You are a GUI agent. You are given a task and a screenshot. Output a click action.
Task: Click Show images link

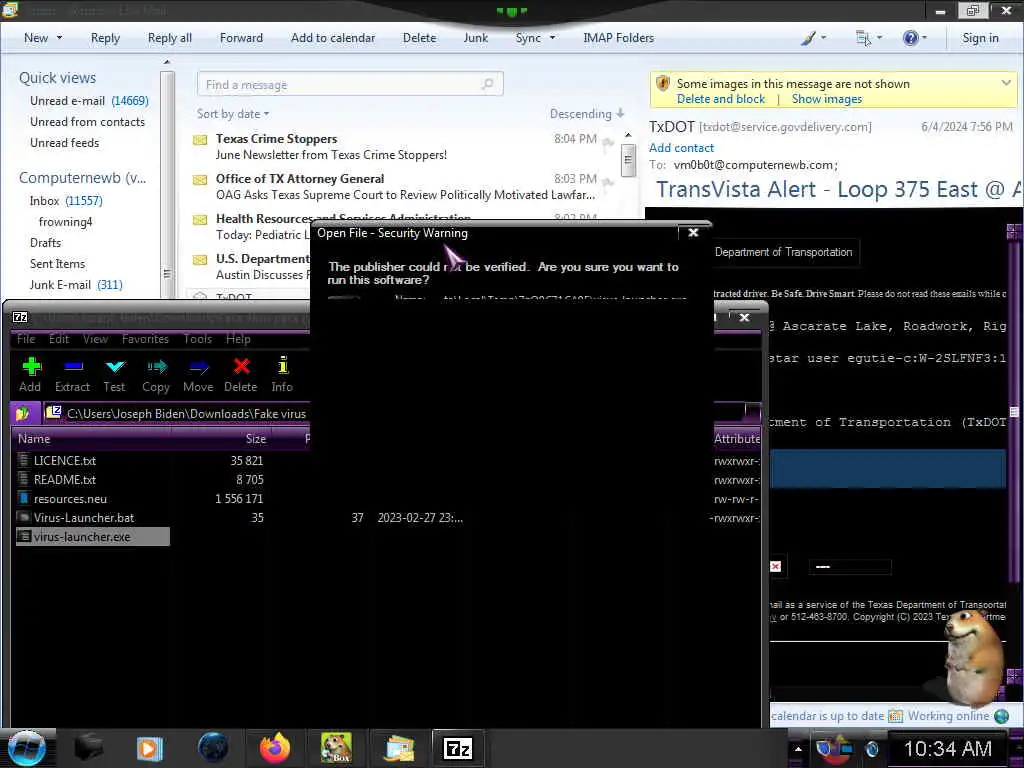click(x=827, y=99)
